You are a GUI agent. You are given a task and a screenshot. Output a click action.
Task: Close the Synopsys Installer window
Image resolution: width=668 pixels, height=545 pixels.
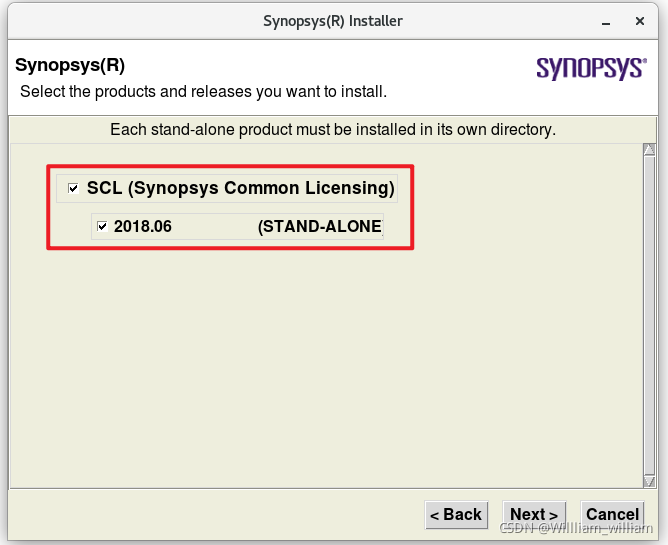(x=639, y=21)
